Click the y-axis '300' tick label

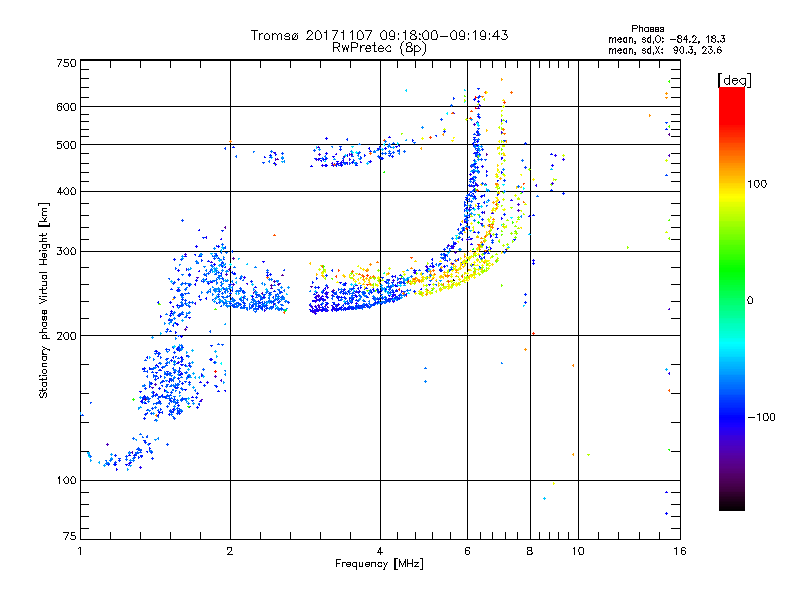point(66,252)
